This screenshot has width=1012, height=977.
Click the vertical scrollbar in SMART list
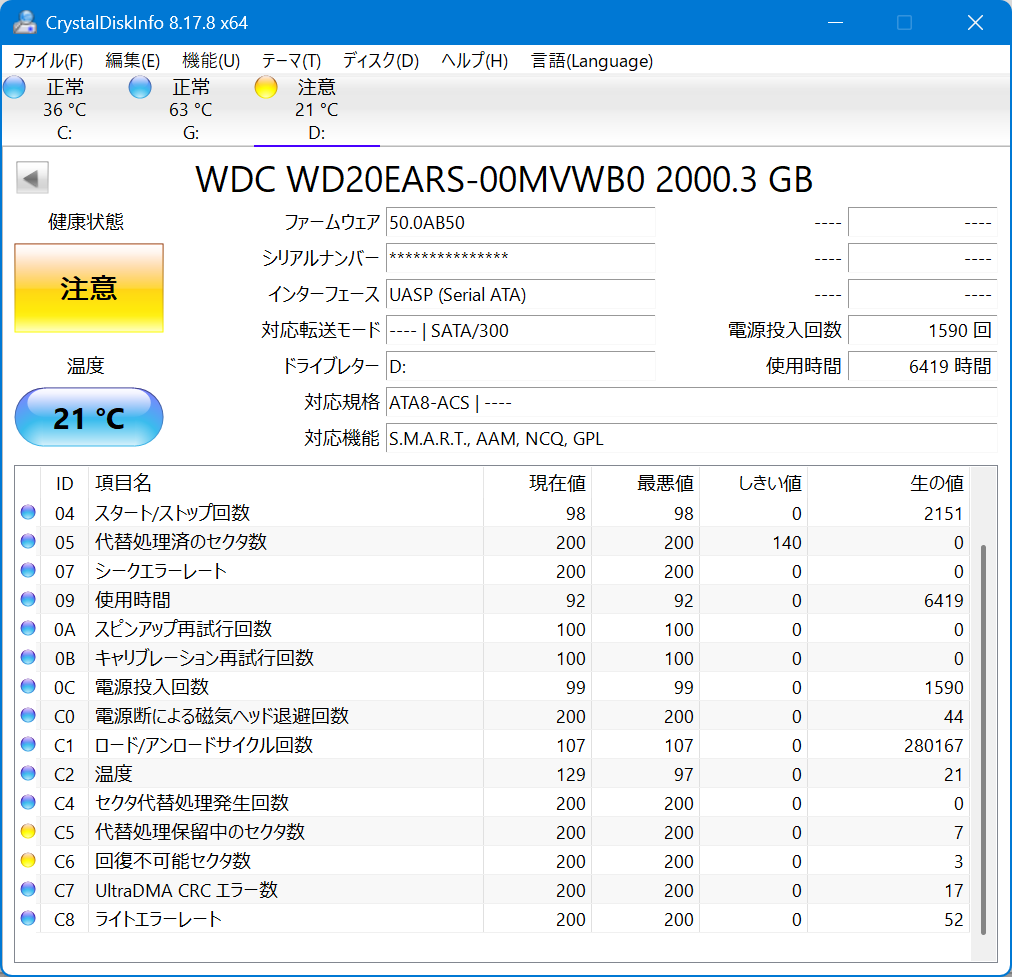[985, 740]
